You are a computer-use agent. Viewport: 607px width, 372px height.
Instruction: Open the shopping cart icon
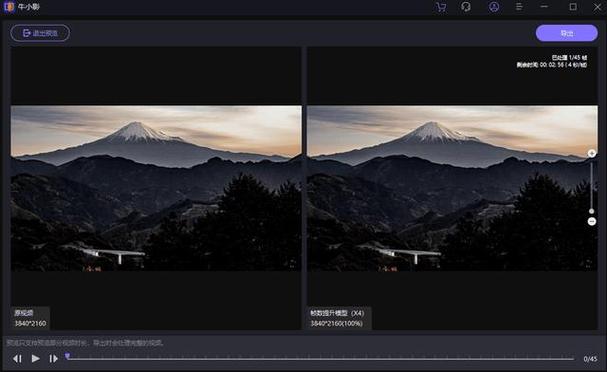(x=441, y=7)
